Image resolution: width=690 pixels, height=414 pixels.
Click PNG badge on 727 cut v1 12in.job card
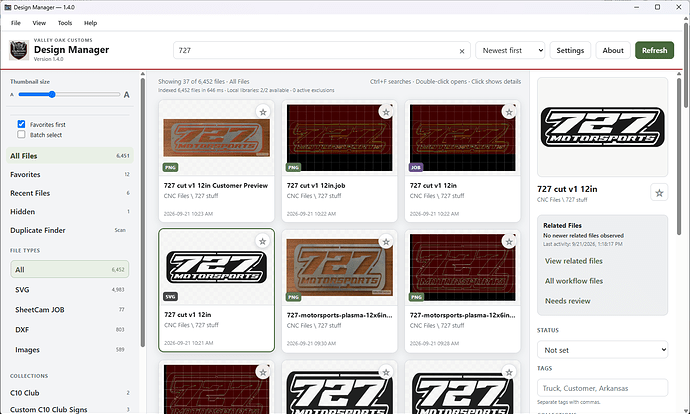point(294,167)
